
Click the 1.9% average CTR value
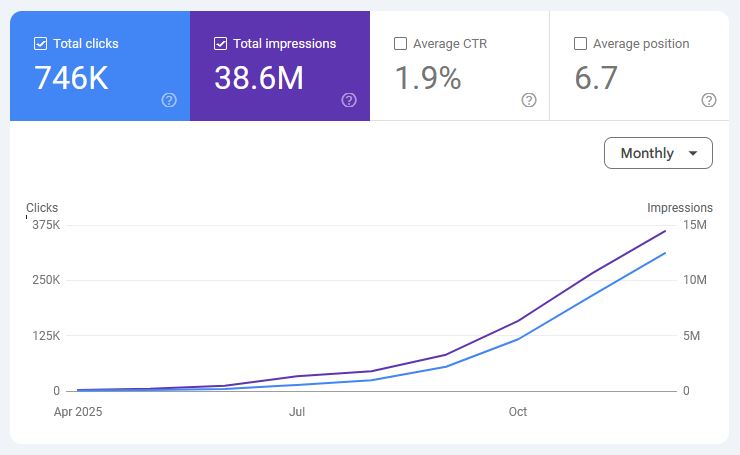(427, 79)
